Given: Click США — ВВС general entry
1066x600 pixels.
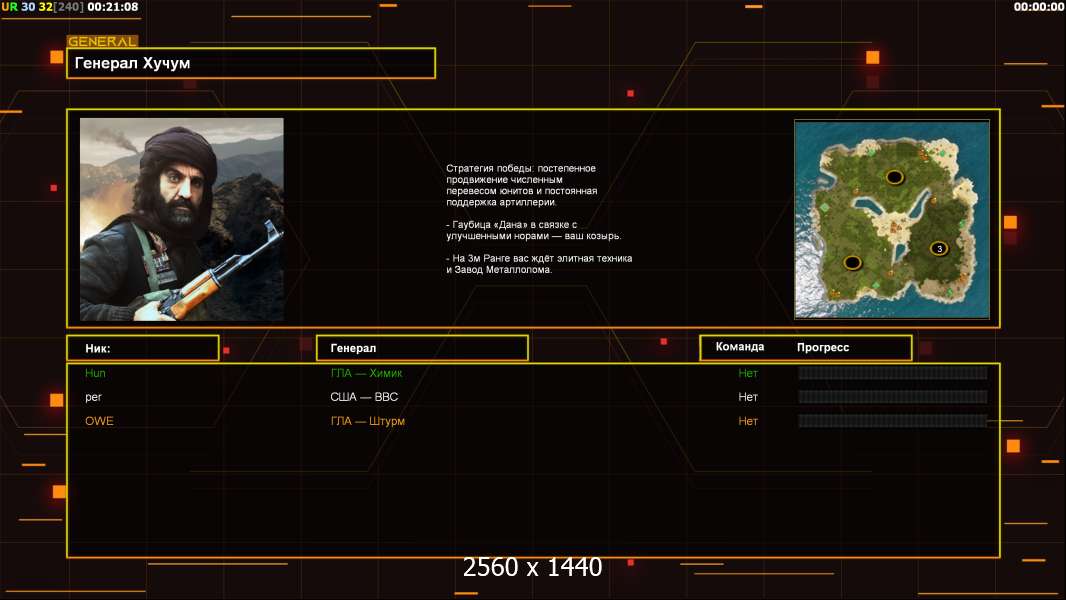Looking at the screenshot, I should coord(364,397).
